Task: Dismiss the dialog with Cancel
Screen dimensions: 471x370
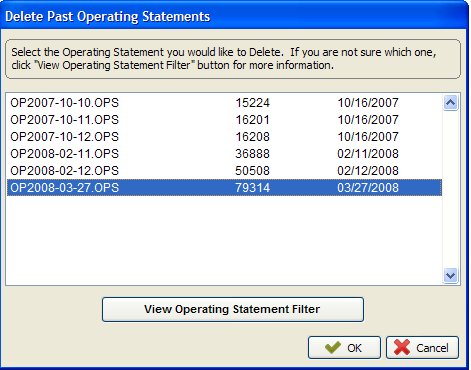Action: click(422, 347)
